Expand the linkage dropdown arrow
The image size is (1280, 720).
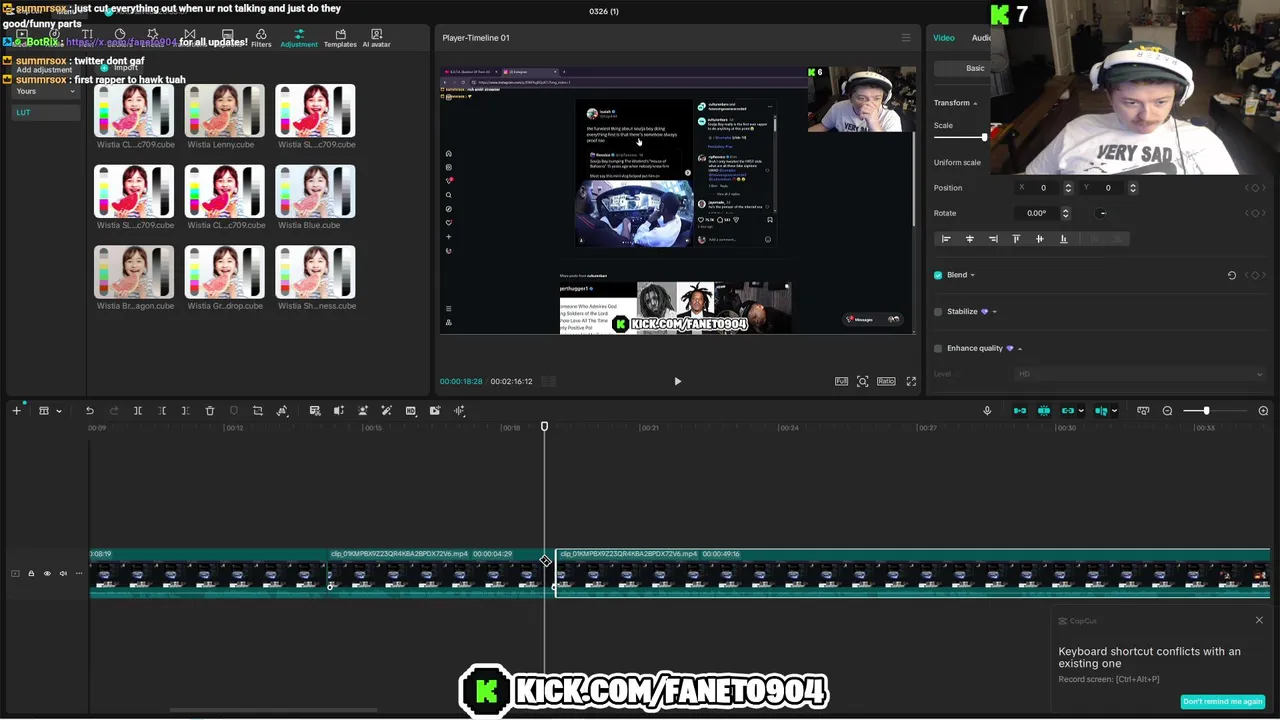click(x=1081, y=411)
